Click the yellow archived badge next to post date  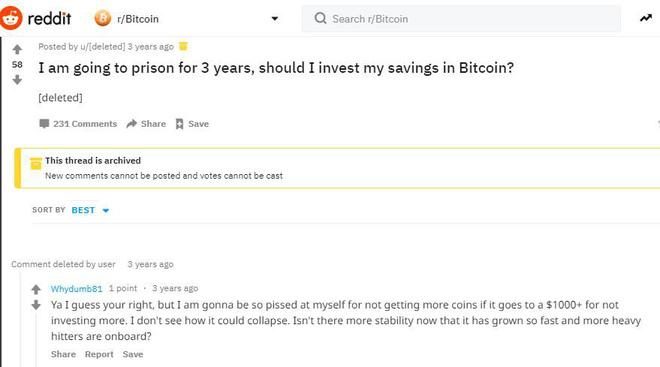(183, 46)
